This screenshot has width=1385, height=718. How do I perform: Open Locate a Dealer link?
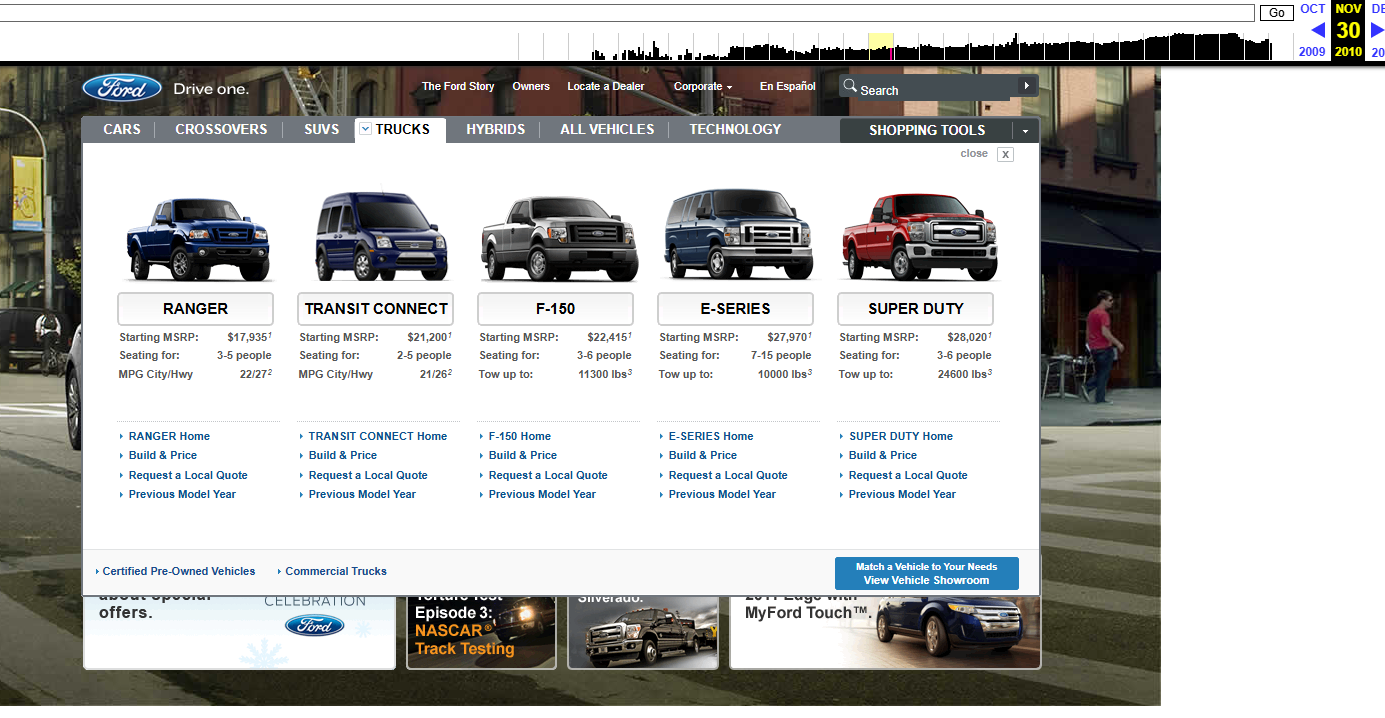[x=606, y=87]
